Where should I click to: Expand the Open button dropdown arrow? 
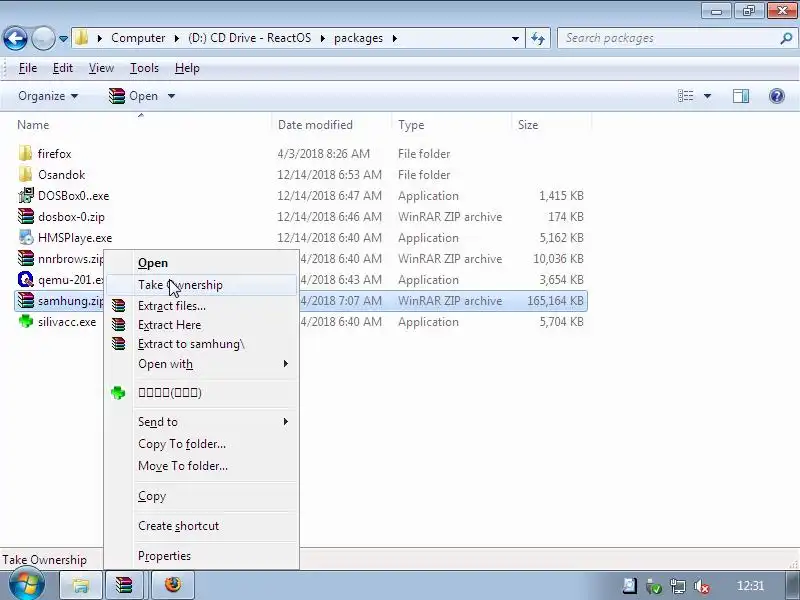tap(171, 96)
